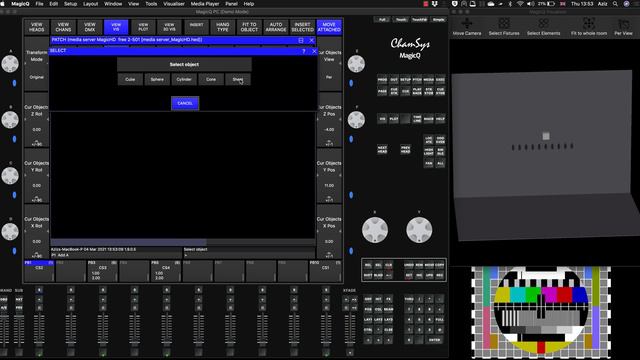The image size is (640, 360).
Task: Click the THRU key on keypad
Action: coord(409,299)
